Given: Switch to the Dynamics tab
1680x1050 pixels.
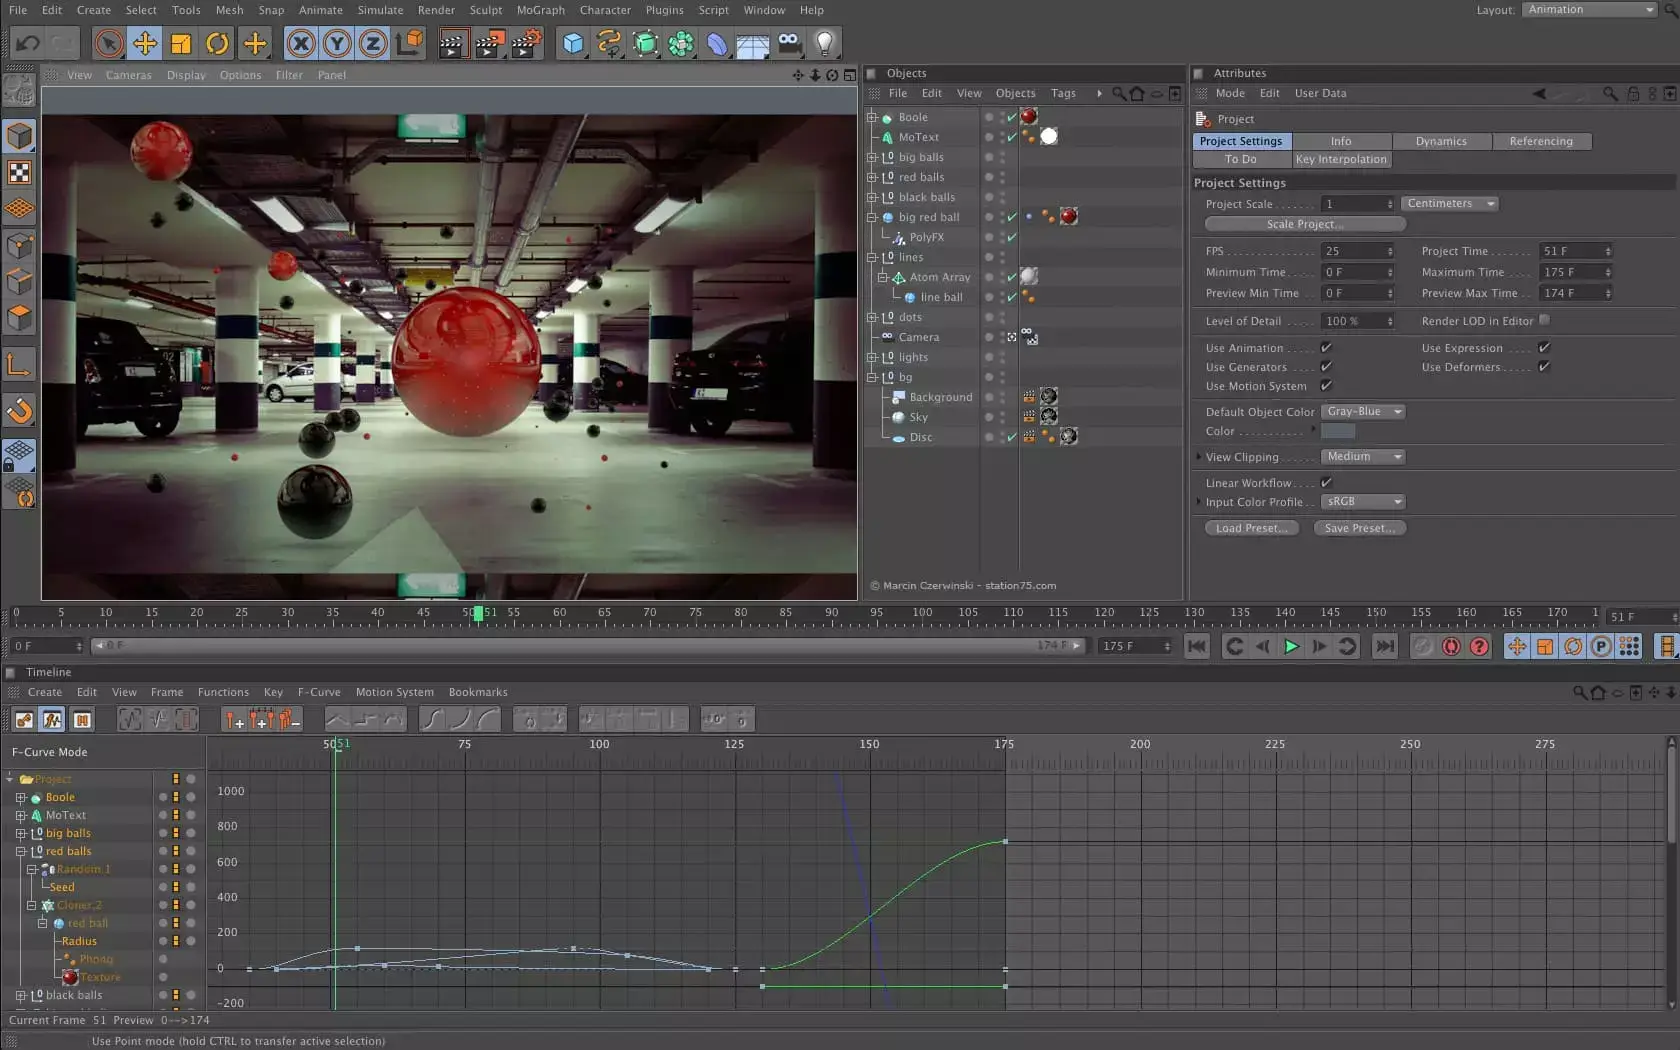Looking at the screenshot, I should pos(1441,141).
